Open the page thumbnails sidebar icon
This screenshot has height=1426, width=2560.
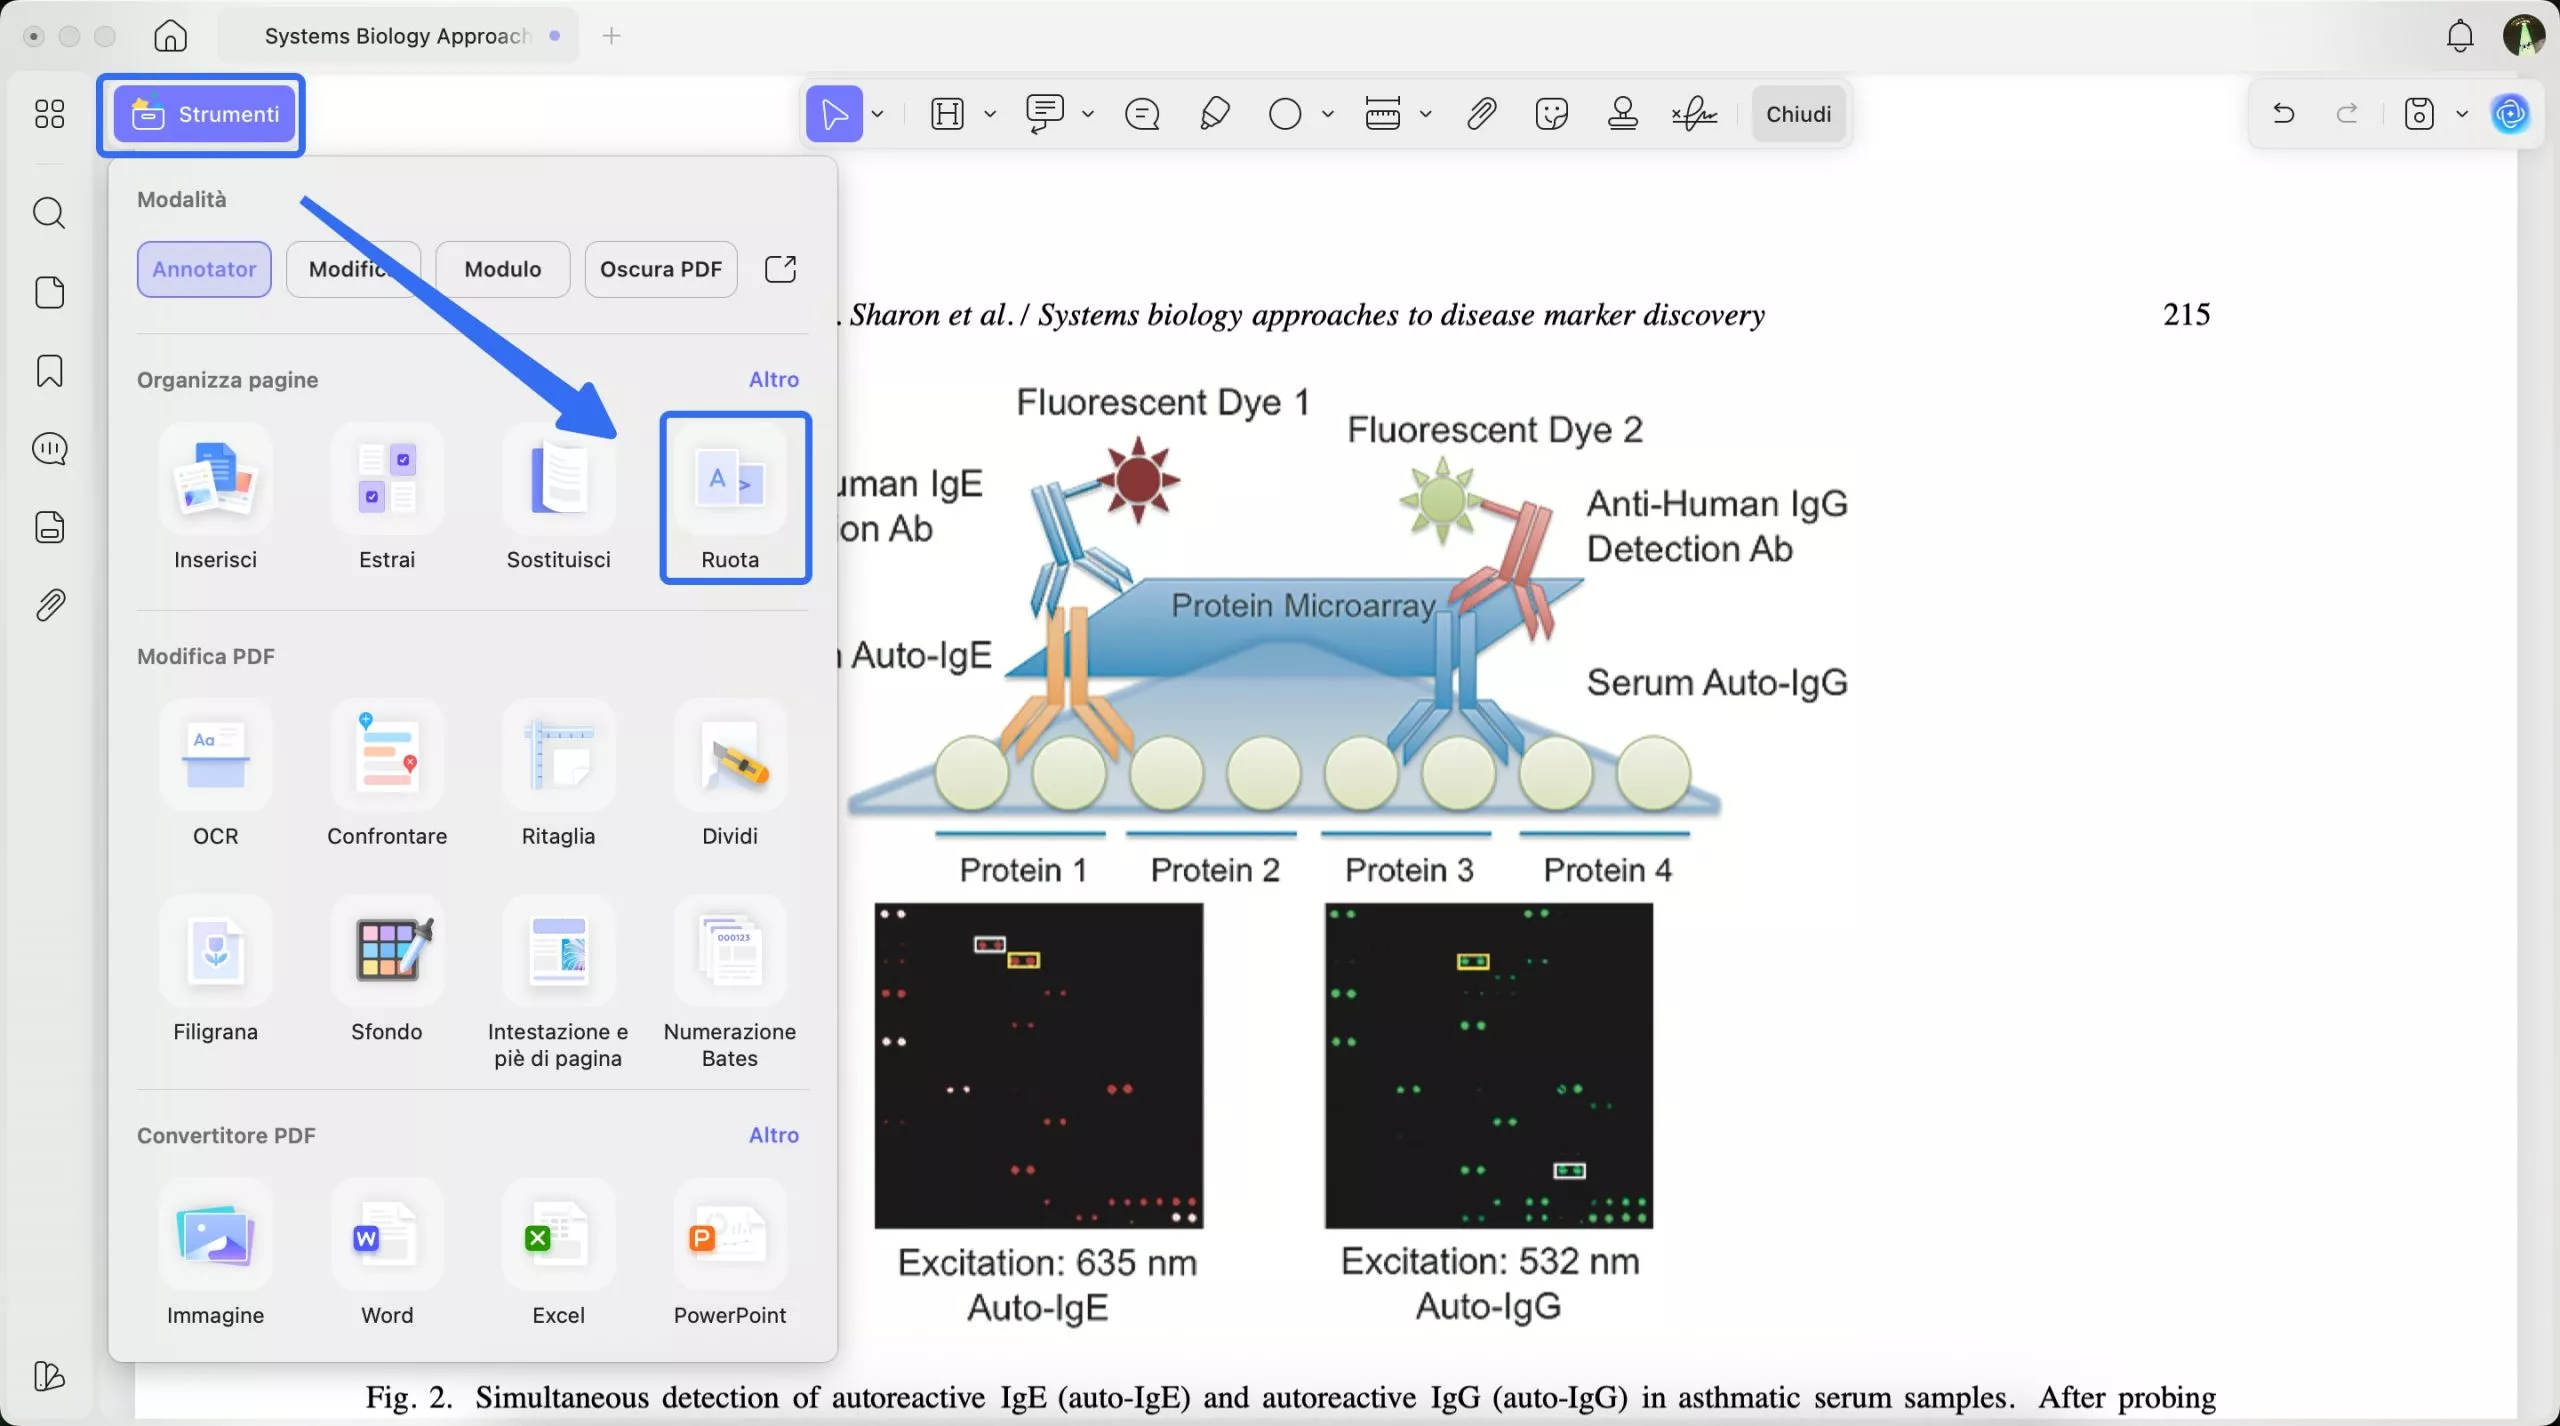coord(50,292)
